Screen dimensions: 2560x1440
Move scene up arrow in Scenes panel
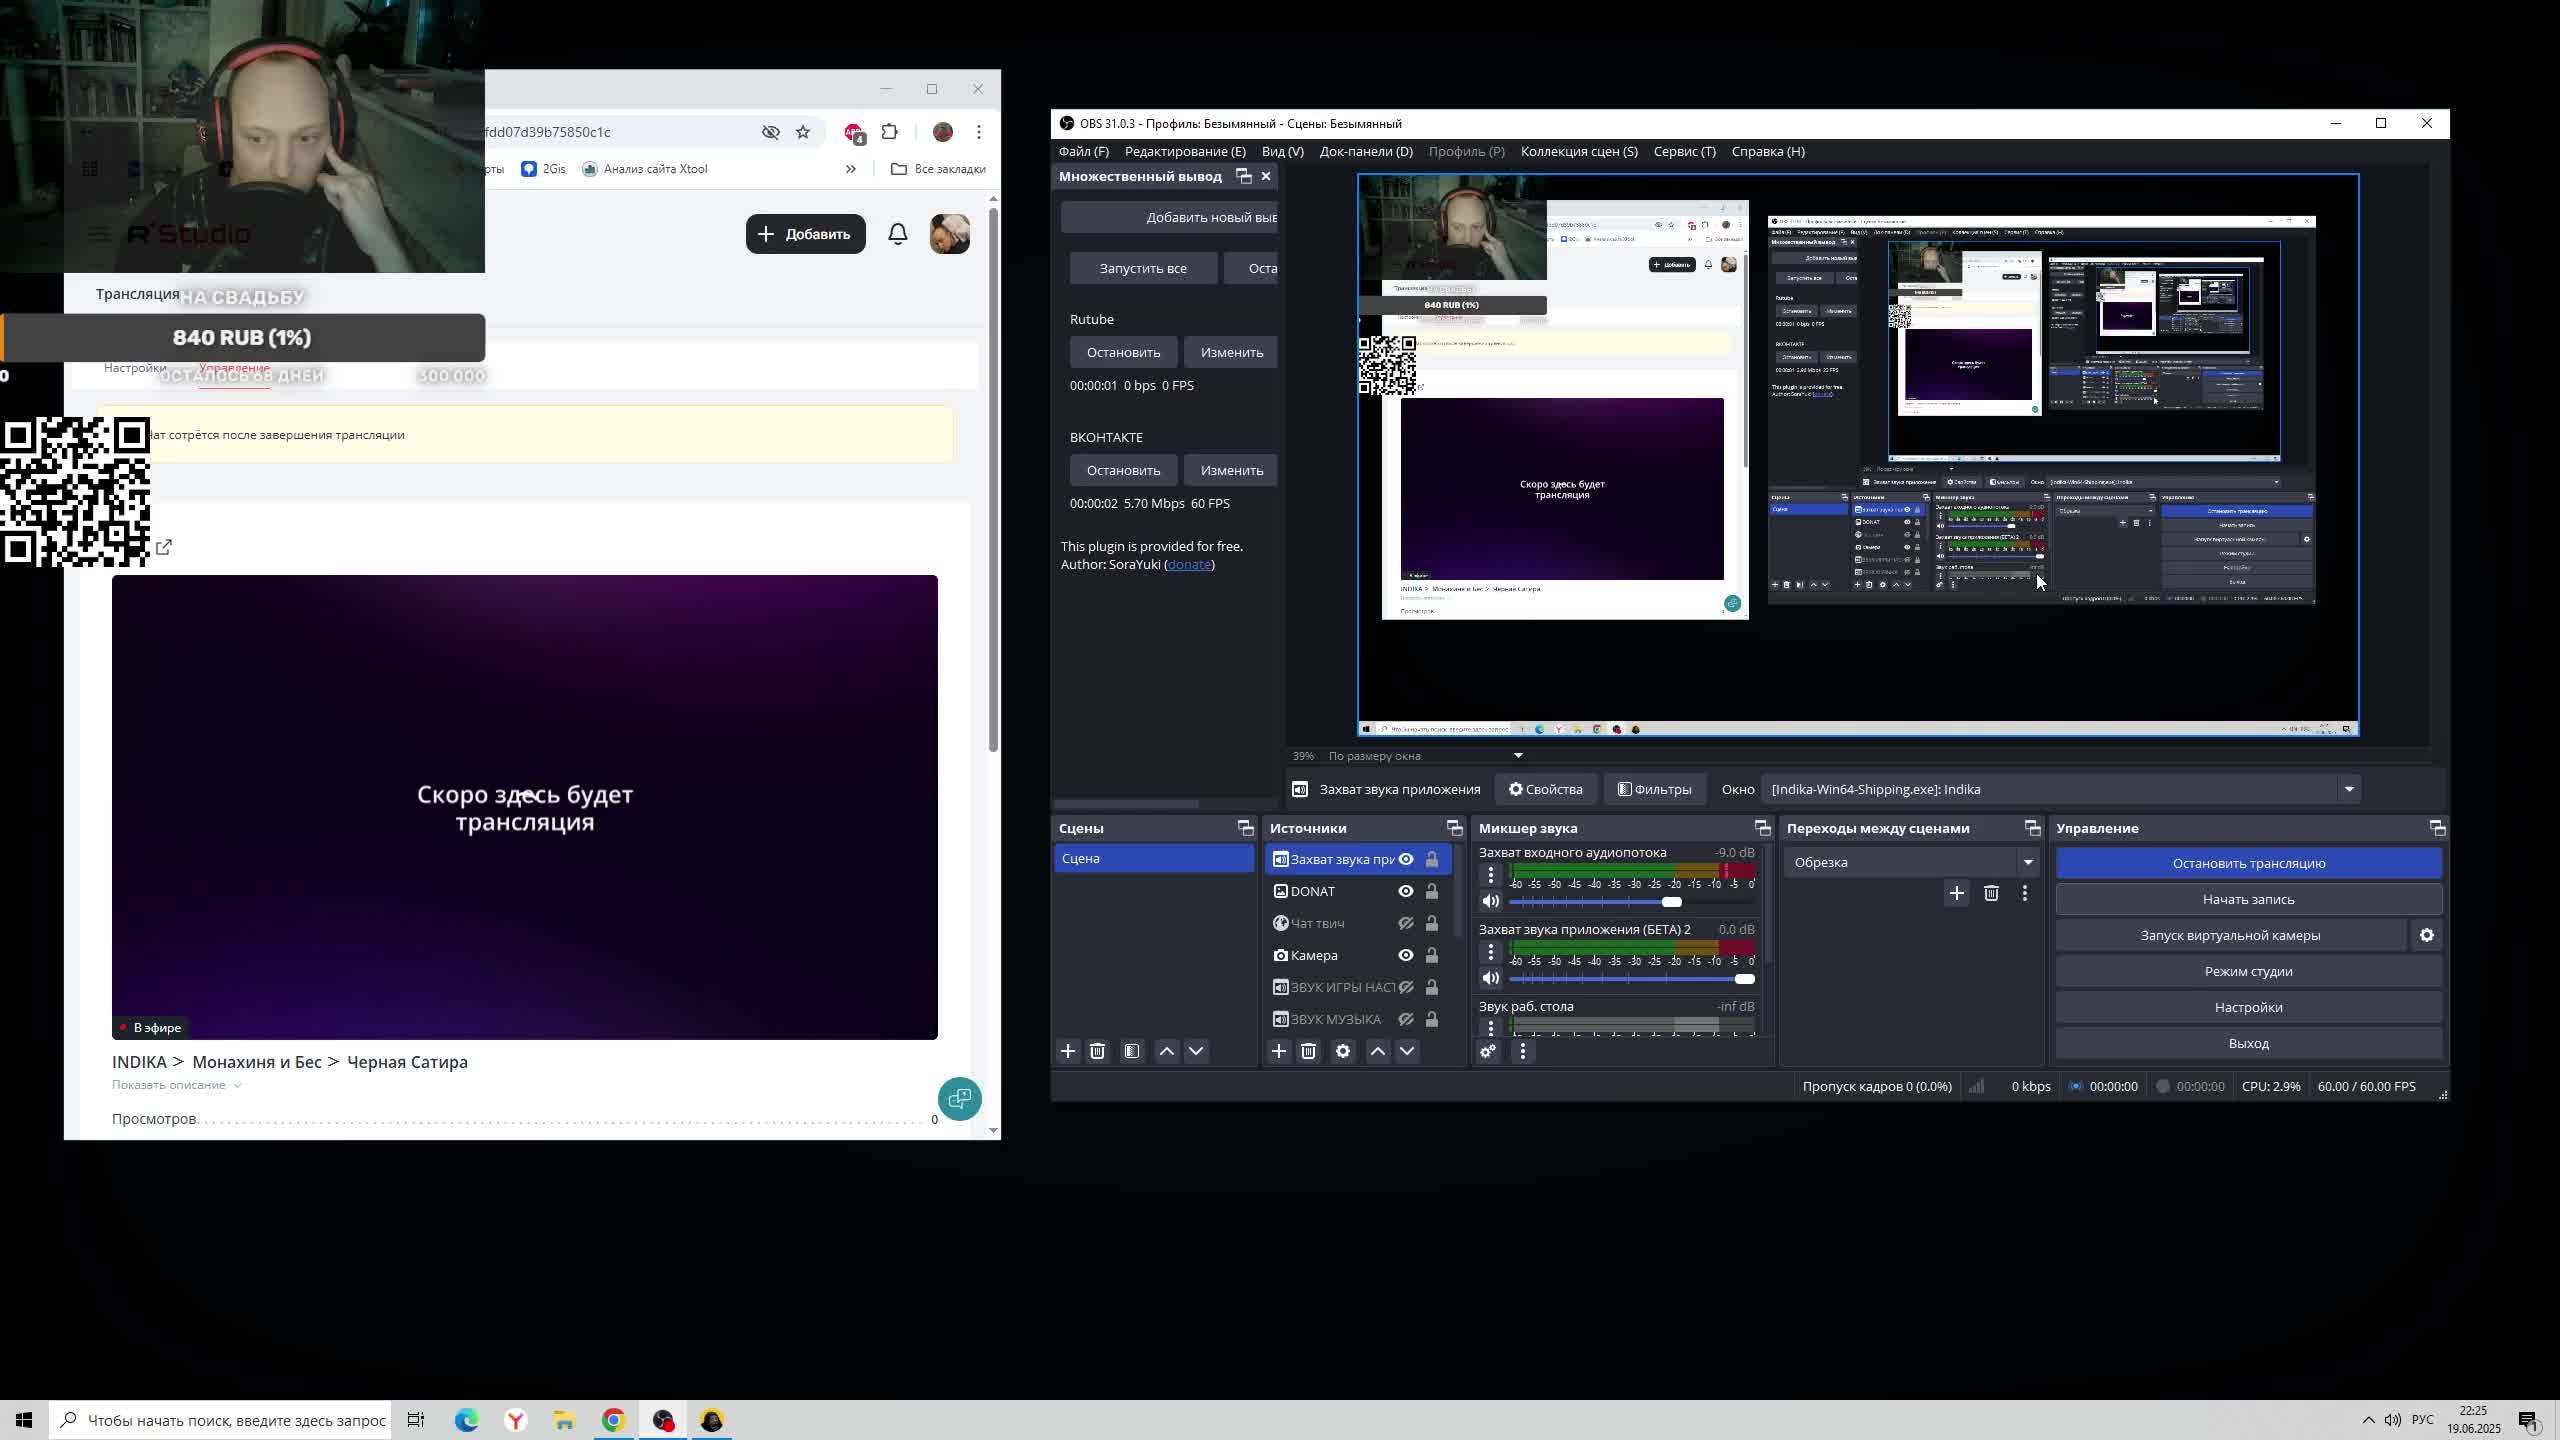(1166, 1051)
